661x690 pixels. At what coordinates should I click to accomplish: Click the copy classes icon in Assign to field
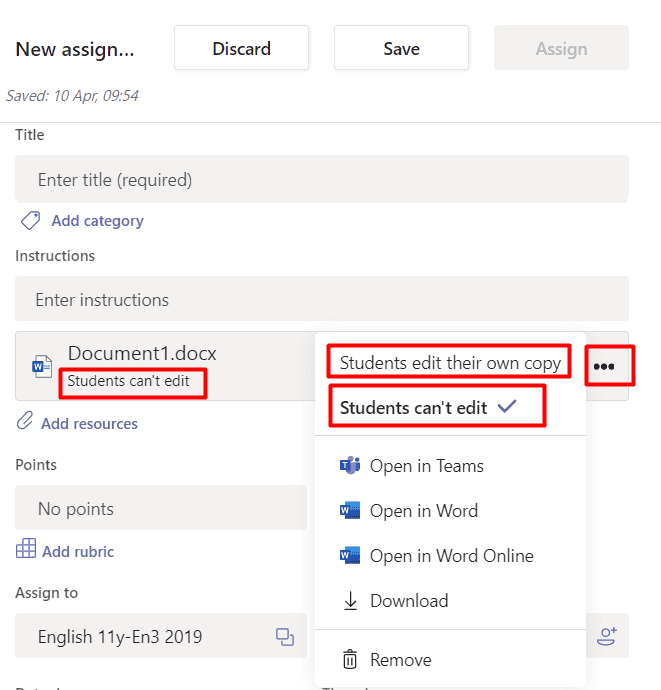(285, 637)
